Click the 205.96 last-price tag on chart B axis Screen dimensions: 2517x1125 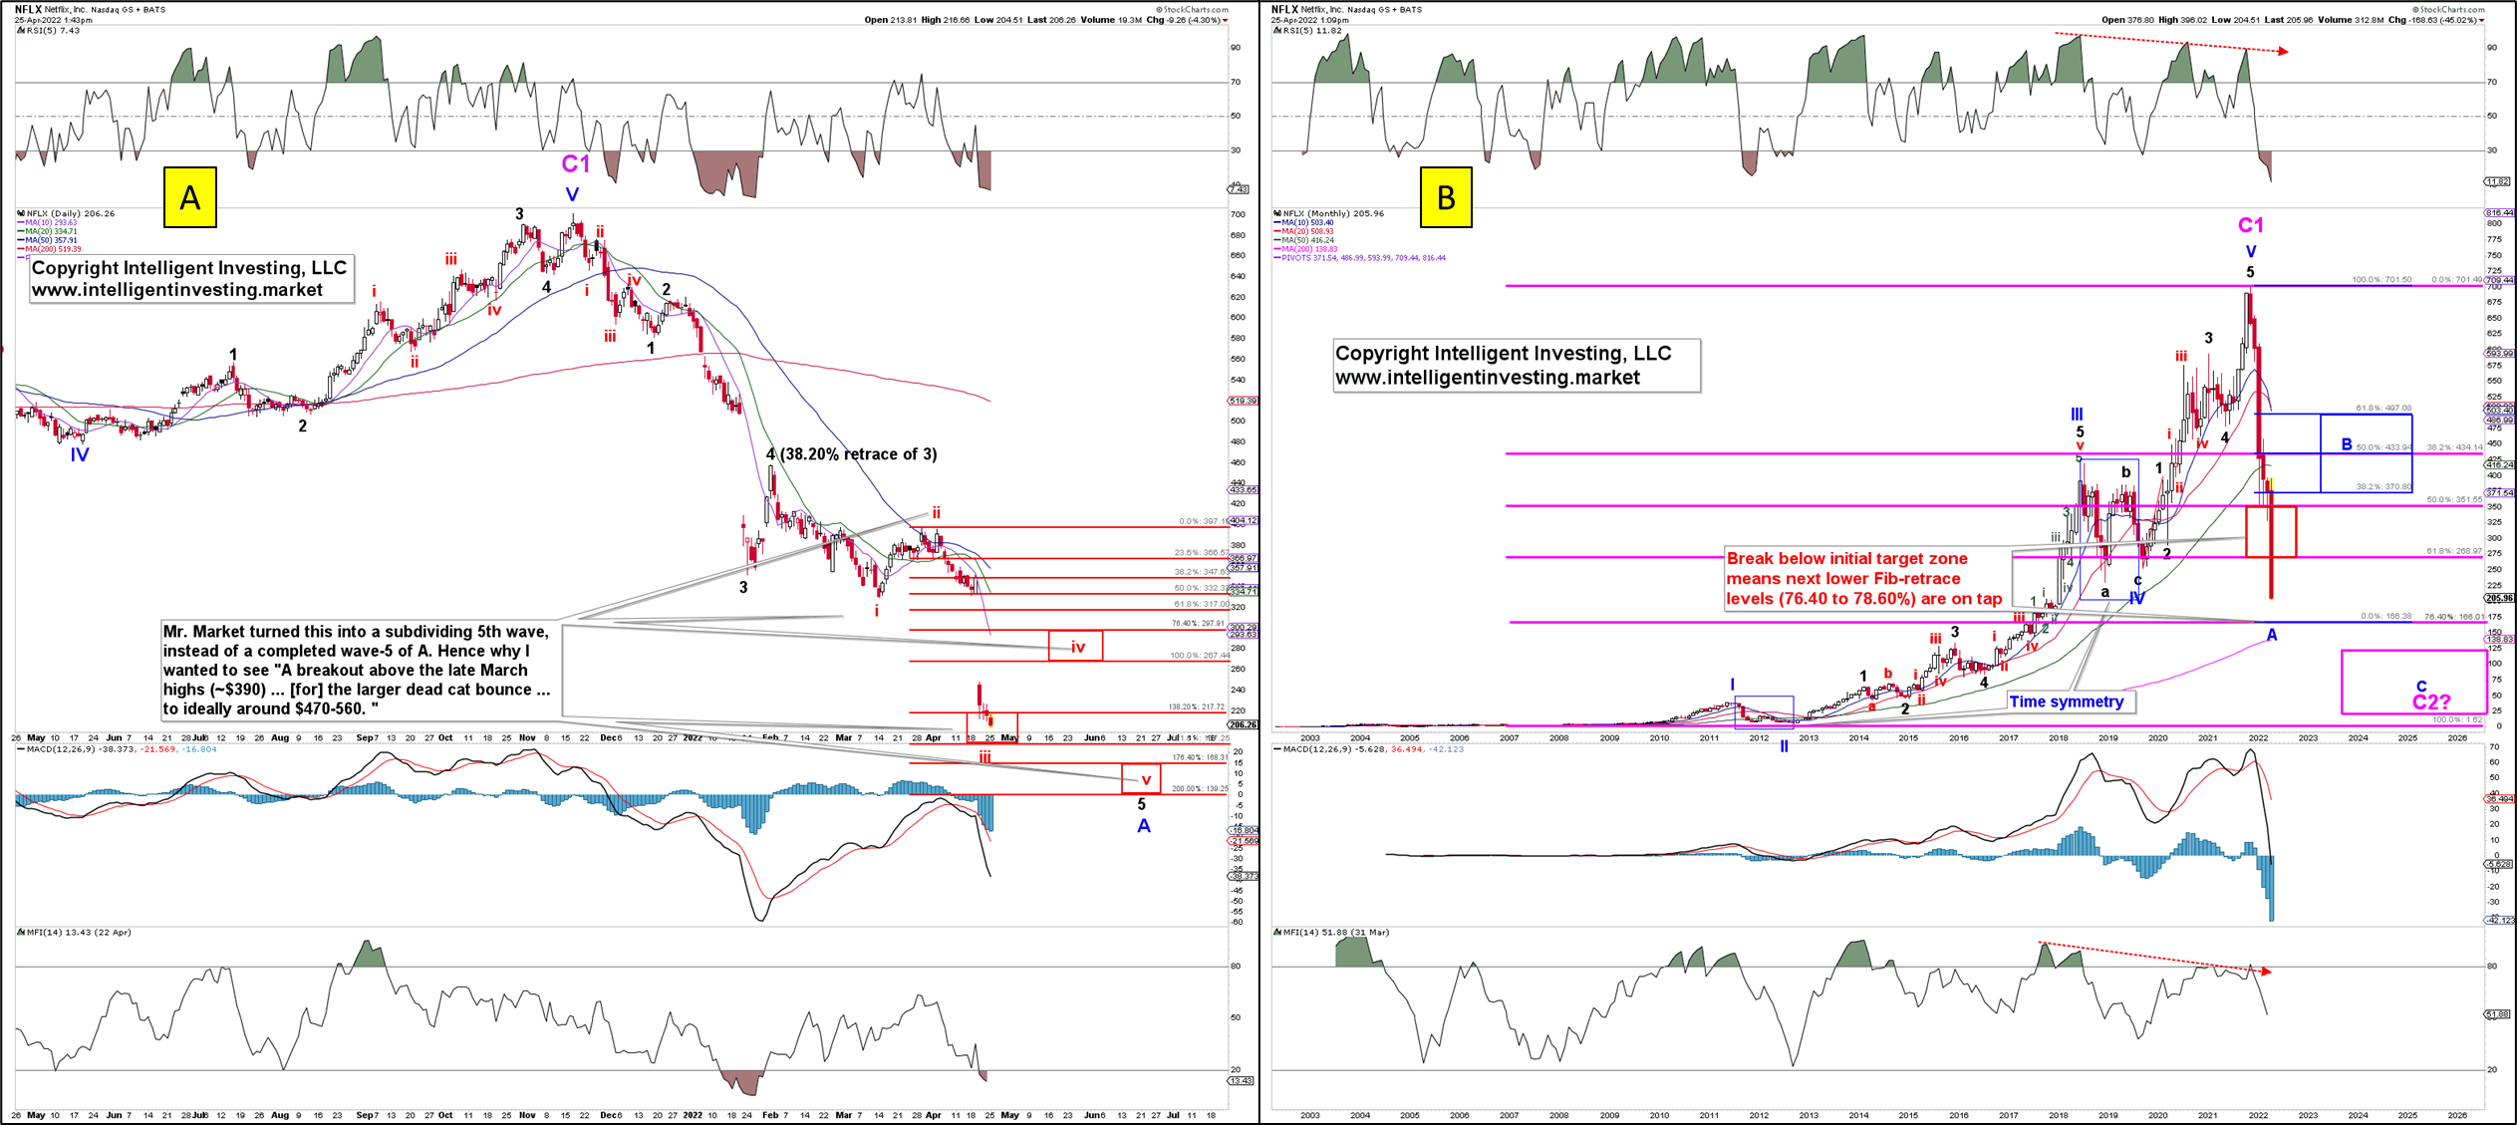tap(2498, 598)
